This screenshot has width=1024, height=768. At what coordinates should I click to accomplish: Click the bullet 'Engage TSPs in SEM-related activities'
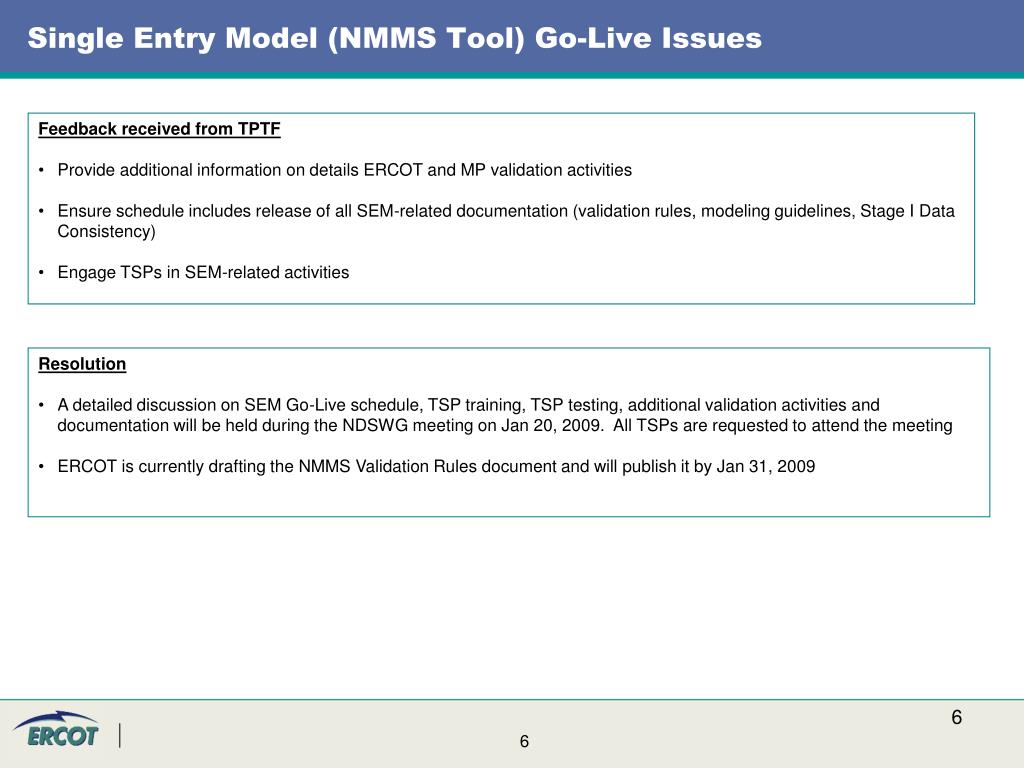coord(203,272)
